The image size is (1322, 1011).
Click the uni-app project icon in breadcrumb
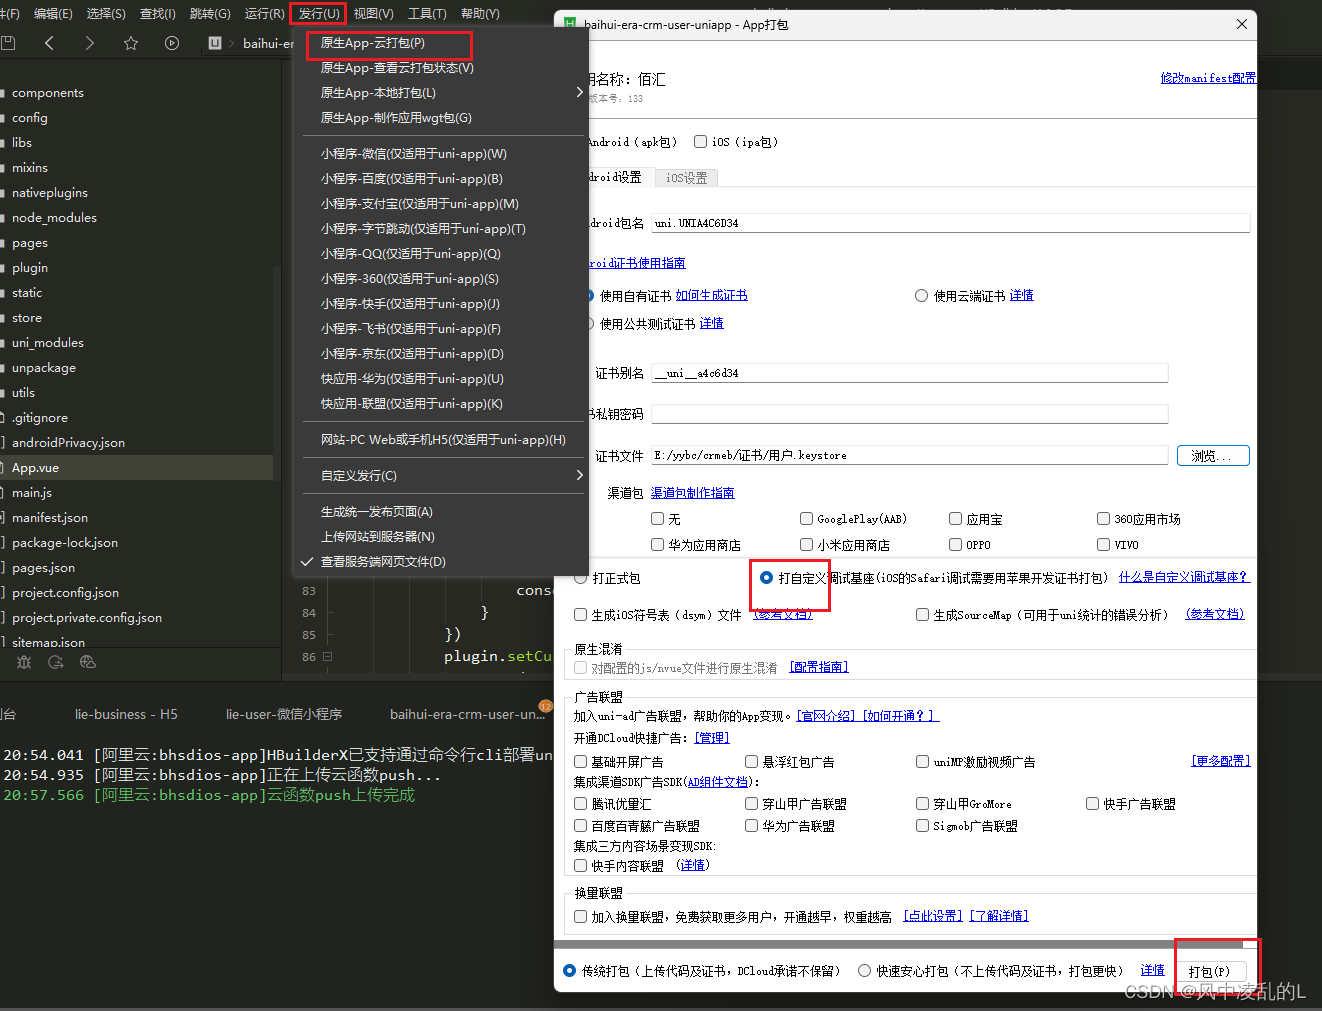pyautogui.click(x=213, y=42)
